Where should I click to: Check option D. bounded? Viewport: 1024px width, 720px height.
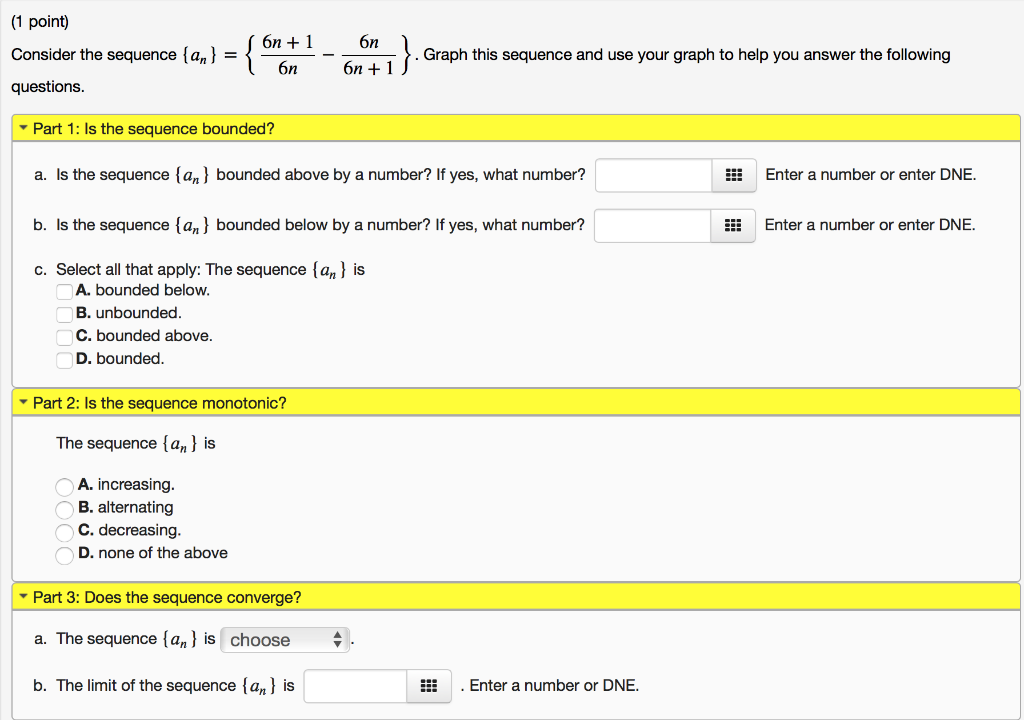[x=64, y=360]
